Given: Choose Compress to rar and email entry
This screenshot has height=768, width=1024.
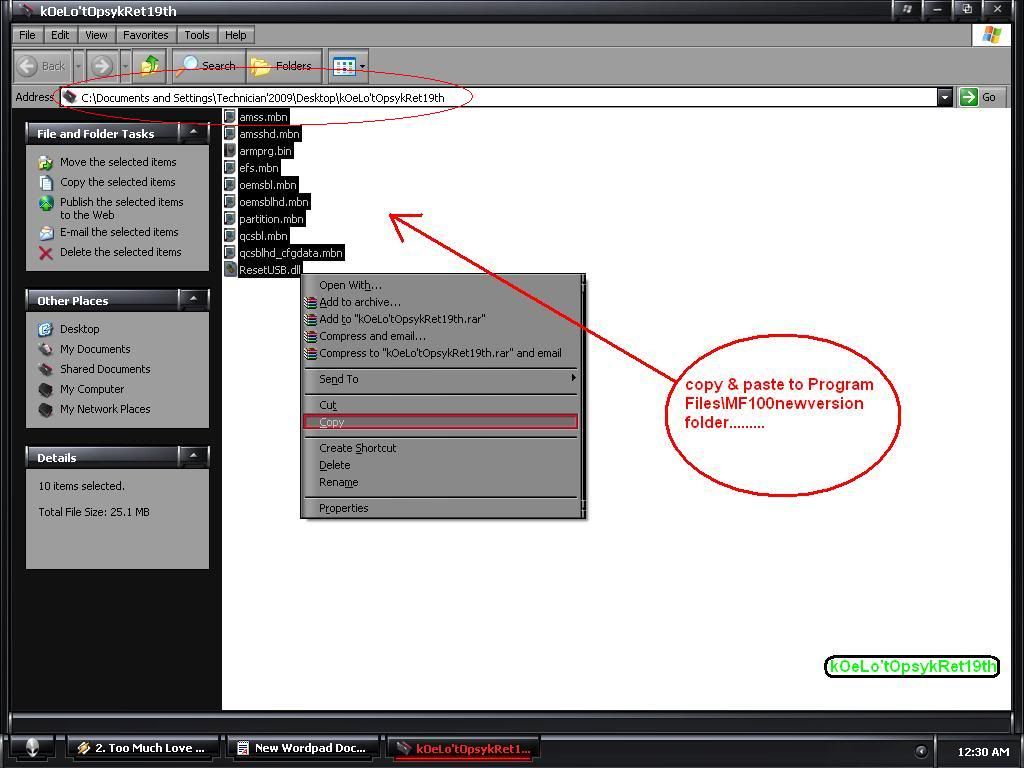Looking at the screenshot, I should (441, 353).
